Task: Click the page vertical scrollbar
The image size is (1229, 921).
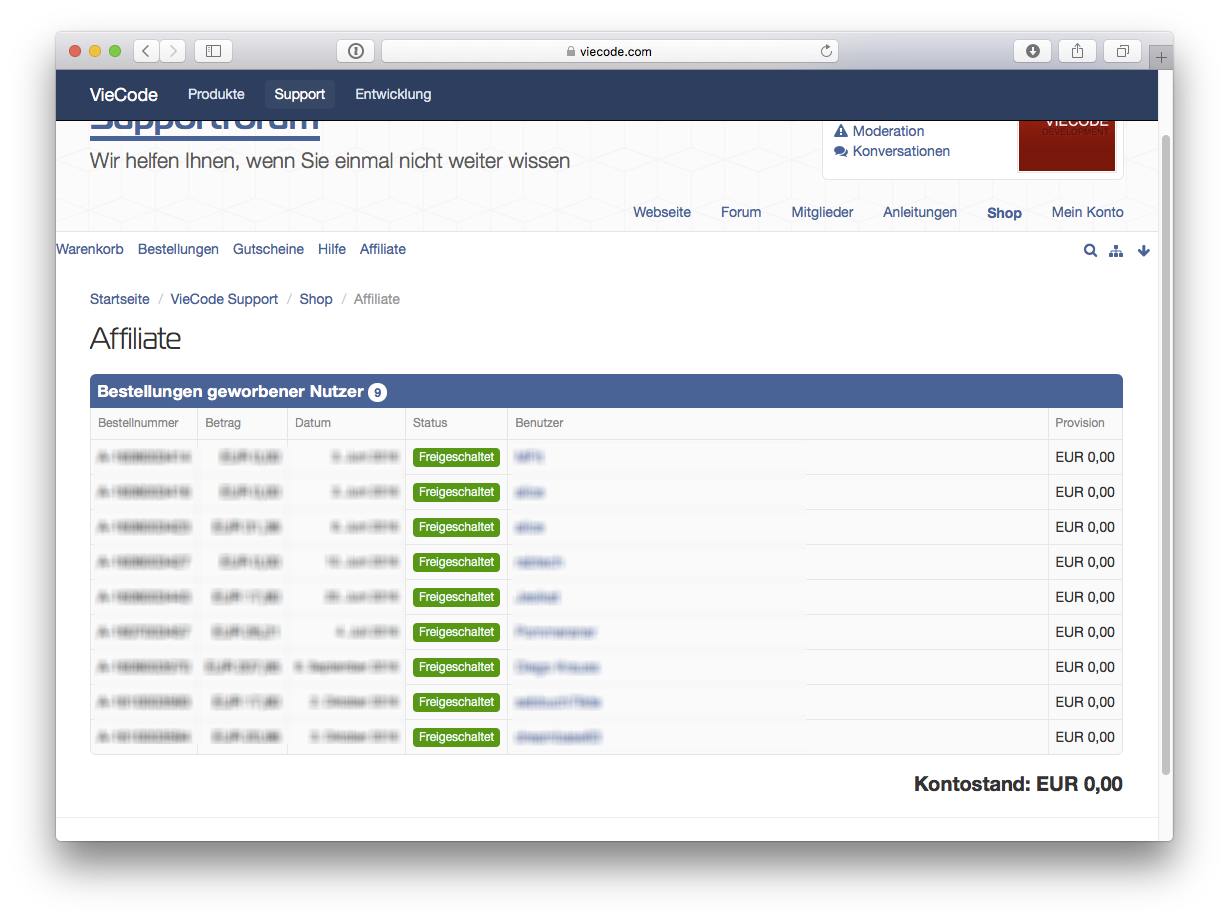Action: [1165, 450]
